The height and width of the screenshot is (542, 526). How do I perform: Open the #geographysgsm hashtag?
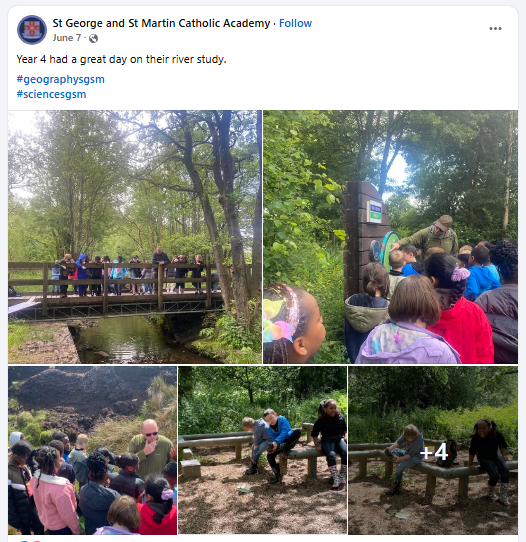(x=60, y=79)
